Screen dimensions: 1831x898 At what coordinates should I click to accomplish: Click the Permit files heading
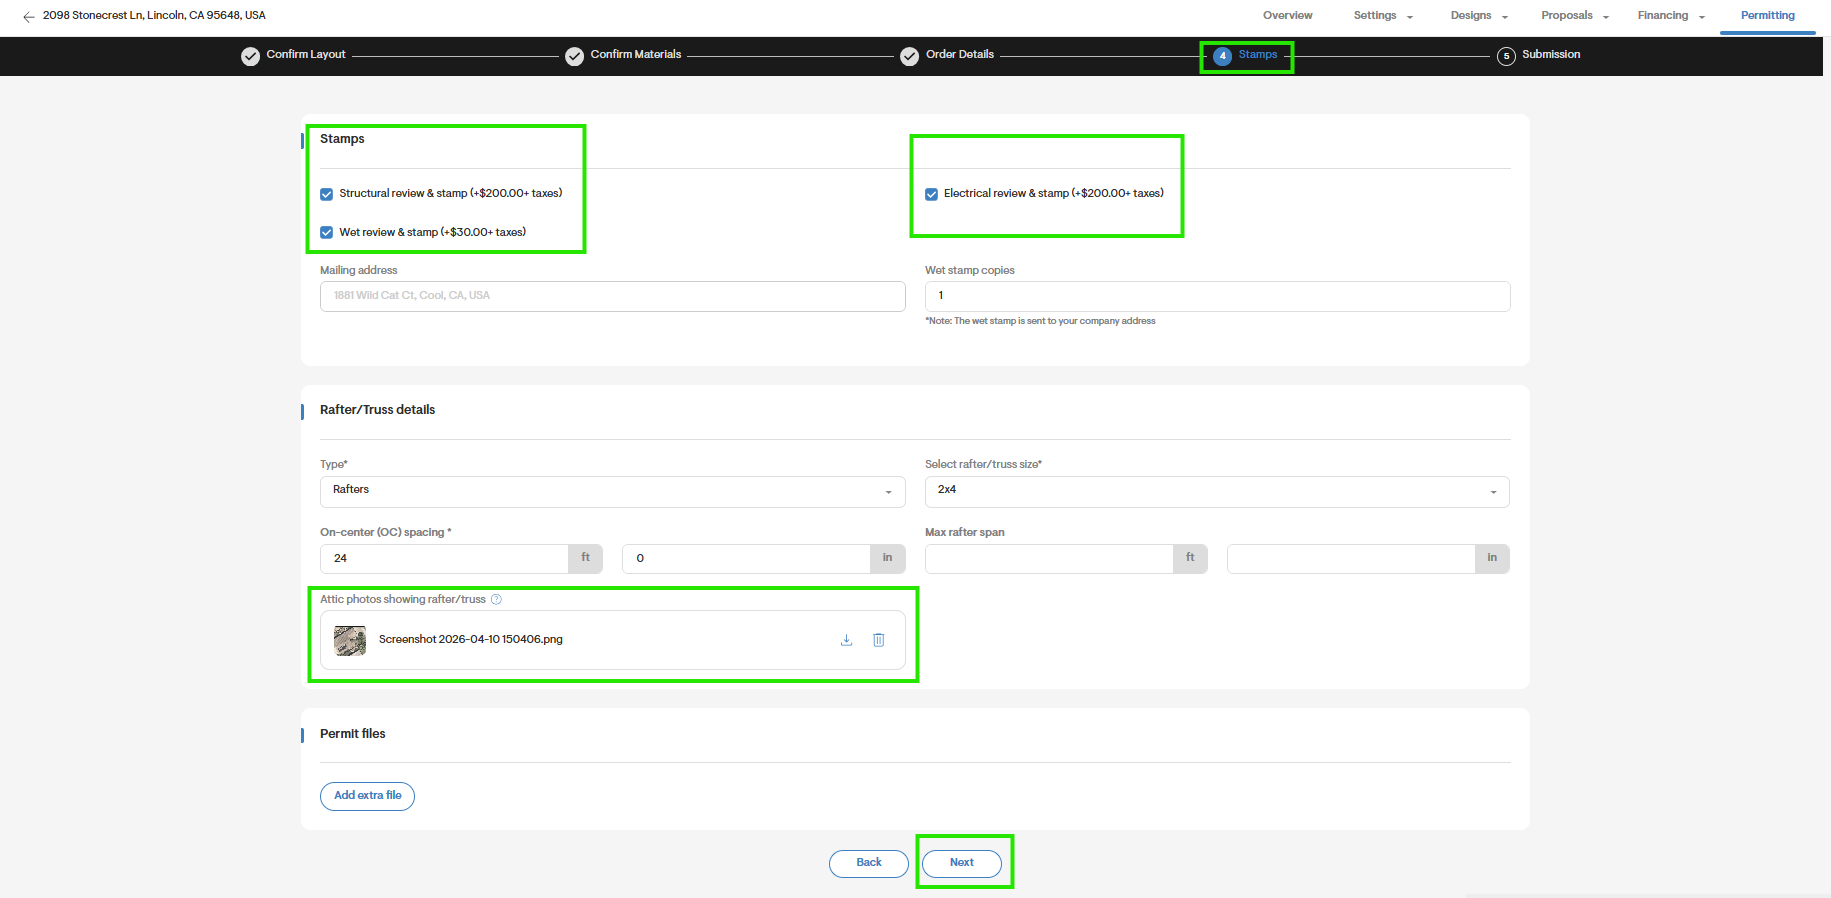352,734
